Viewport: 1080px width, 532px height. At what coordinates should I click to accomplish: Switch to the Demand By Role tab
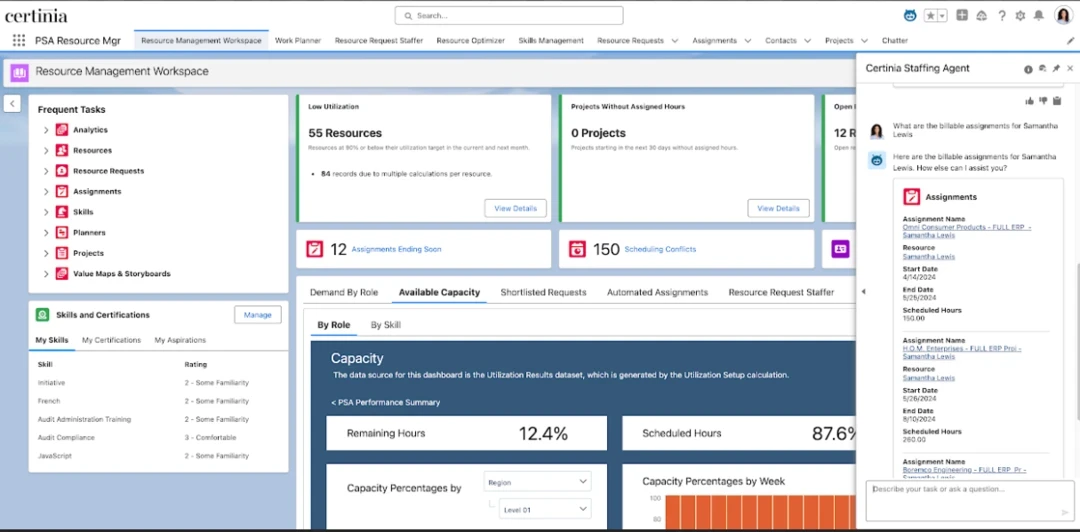coord(343,293)
